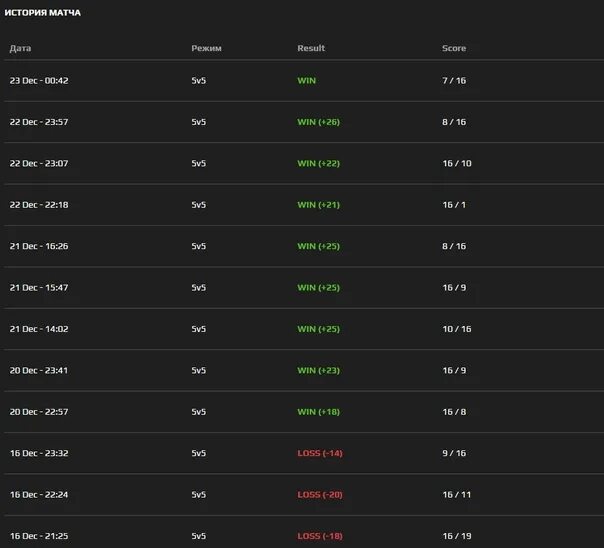Click the Дата column header
This screenshot has width=604, height=548.
[20, 48]
